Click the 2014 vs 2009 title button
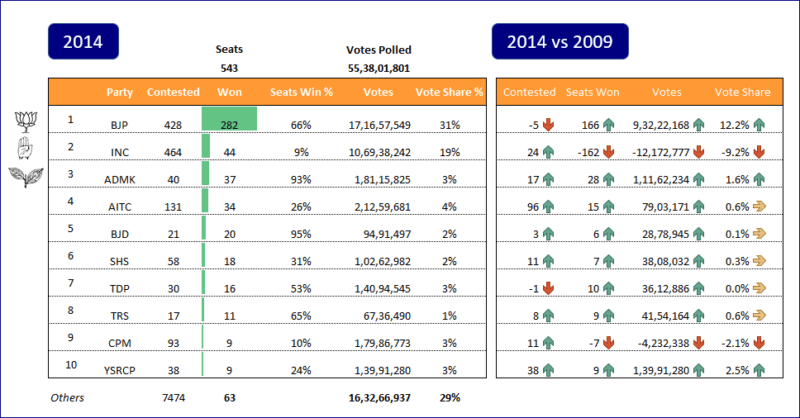The width and height of the screenshot is (800, 418). (x=560, y=41)
